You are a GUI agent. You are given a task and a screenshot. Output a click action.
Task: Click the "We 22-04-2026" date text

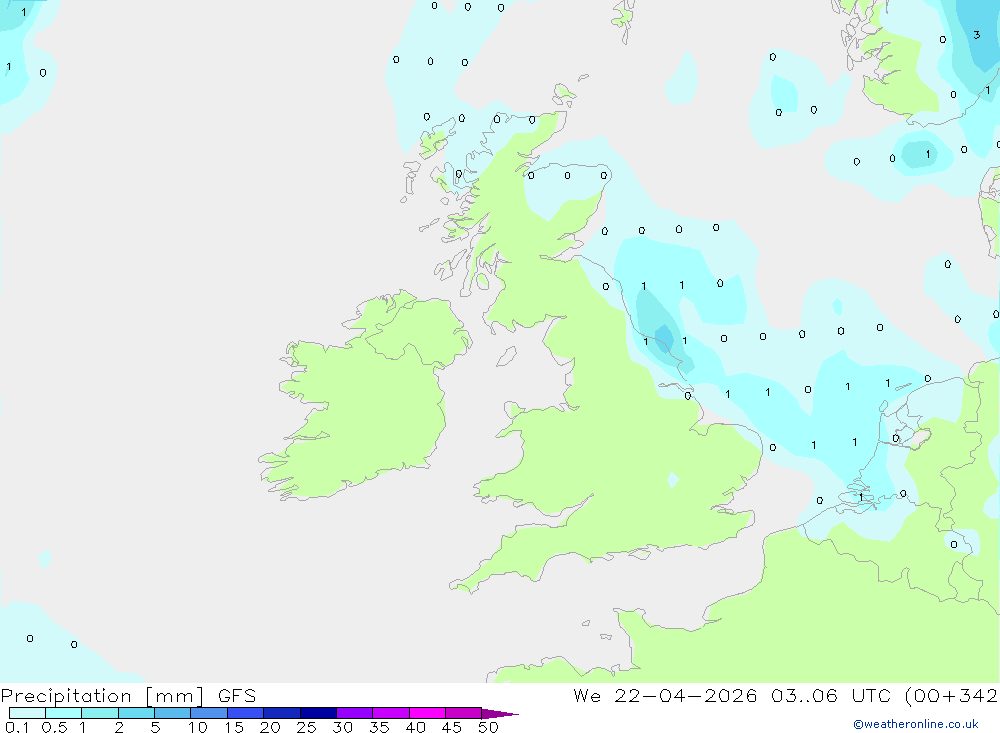[x=665, y=696]
